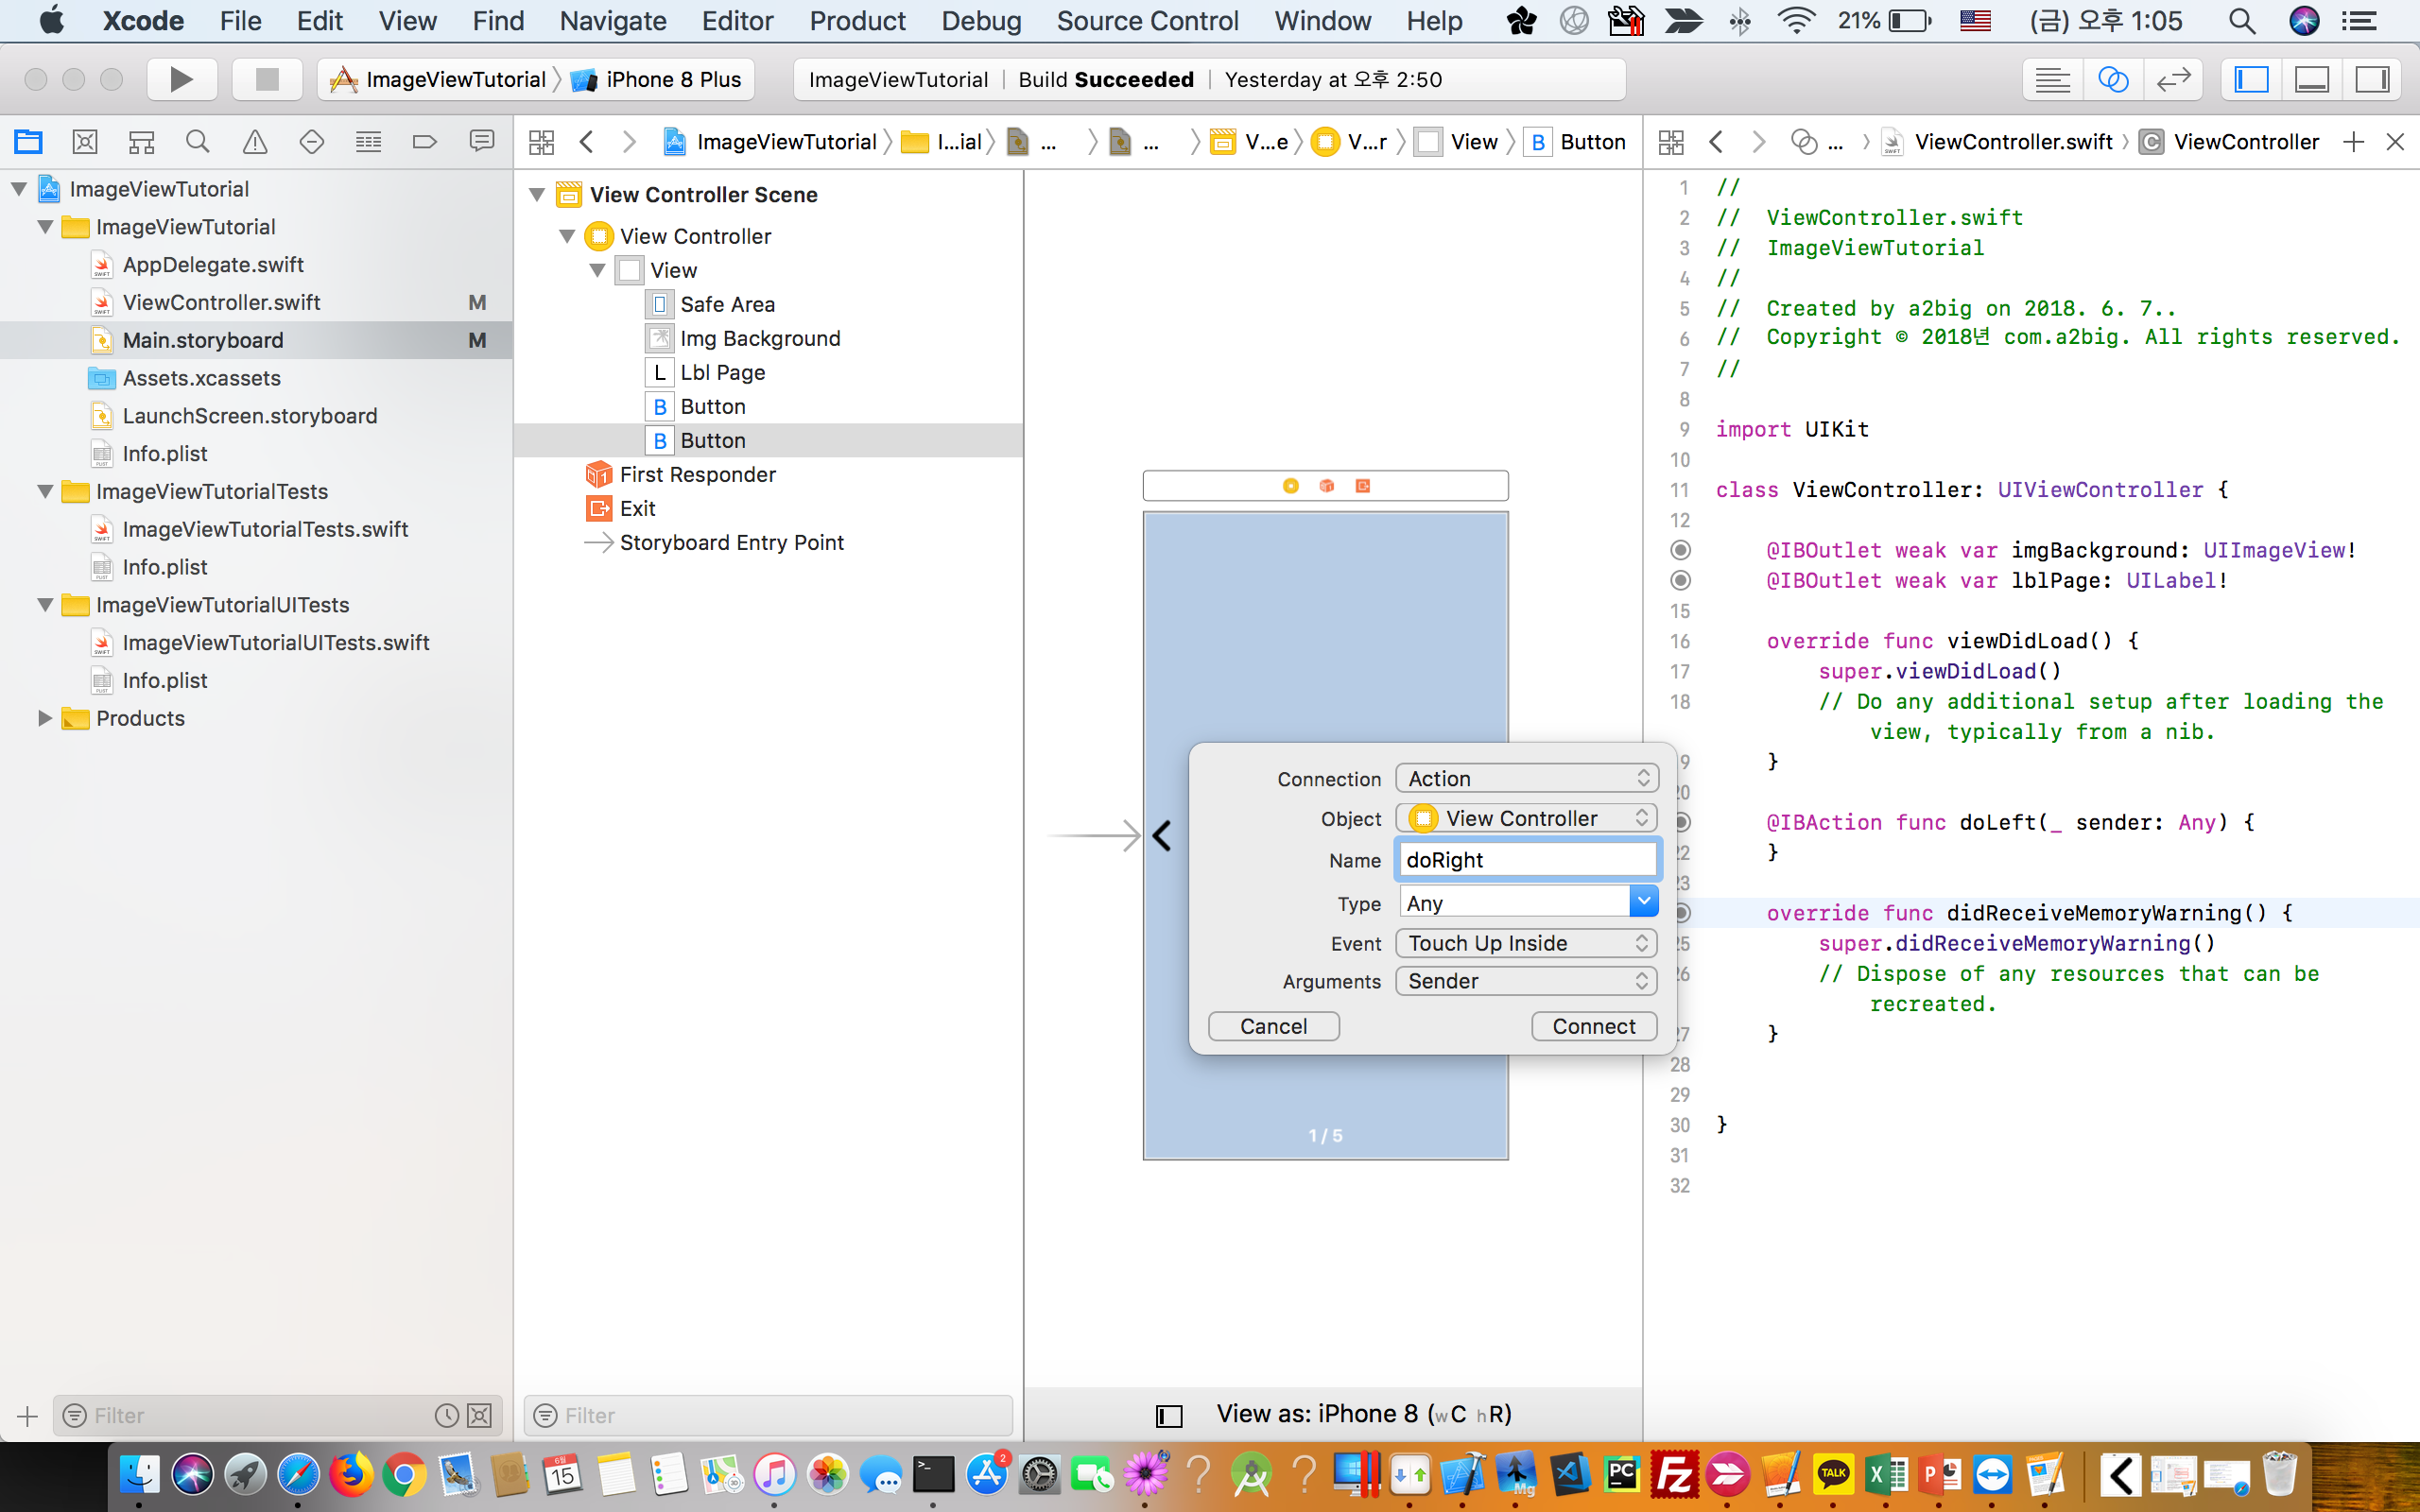The width and height of the screenshot is (2420, 1512).
Task: Open the Event dropdown
Action: tap(1527, 943)
